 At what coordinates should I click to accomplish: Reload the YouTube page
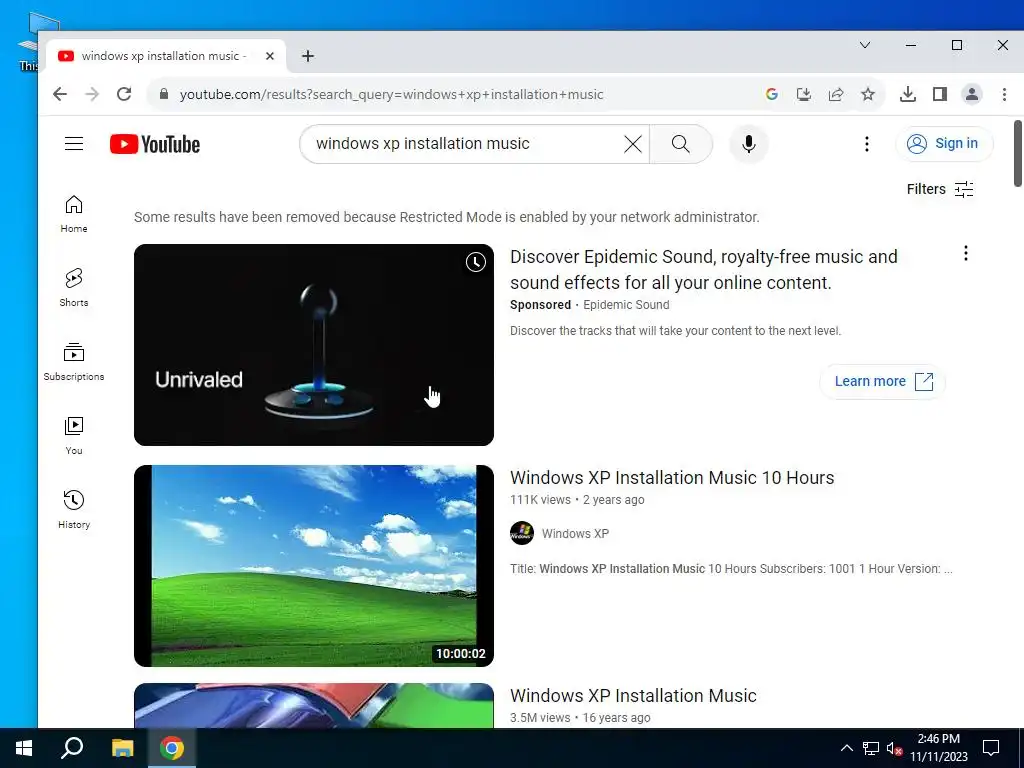tap(124, 94)
